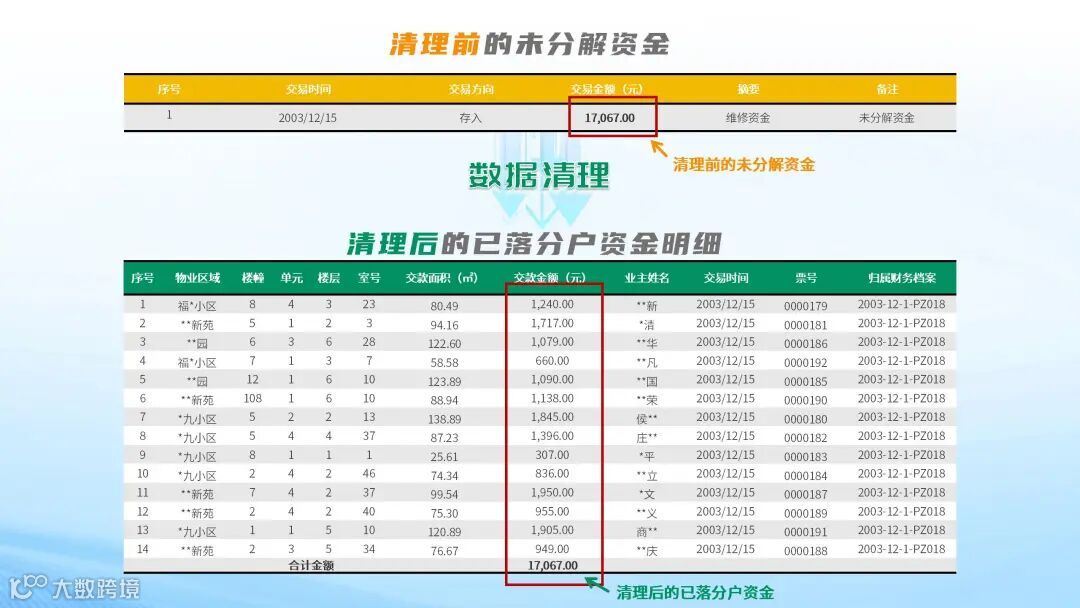1080x608 pixels.
Task: Select the 楼幢 column header
Action: click(x=253, y=277)
